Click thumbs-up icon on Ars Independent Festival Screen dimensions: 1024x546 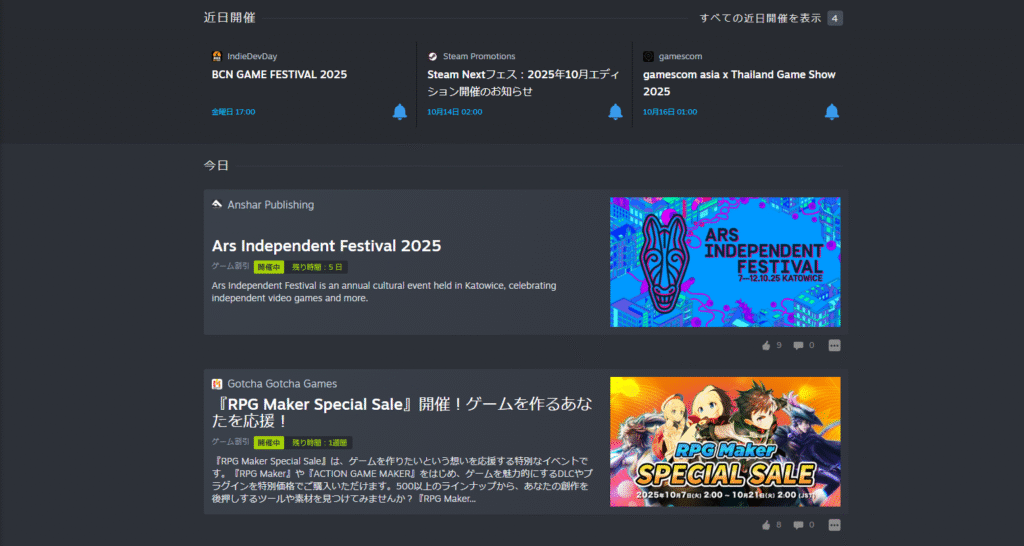coord(766,345)
